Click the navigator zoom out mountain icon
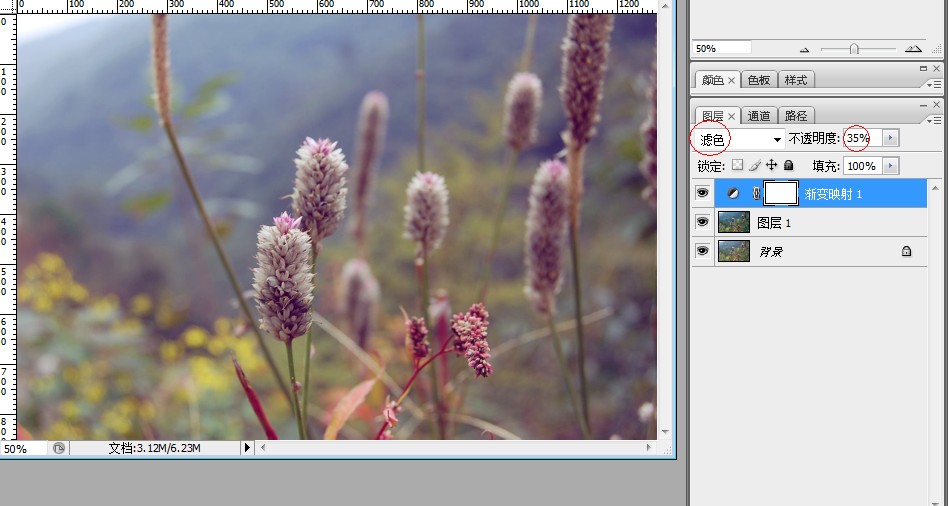The height and width of the screenshot is (506, 948). point(804,49)
